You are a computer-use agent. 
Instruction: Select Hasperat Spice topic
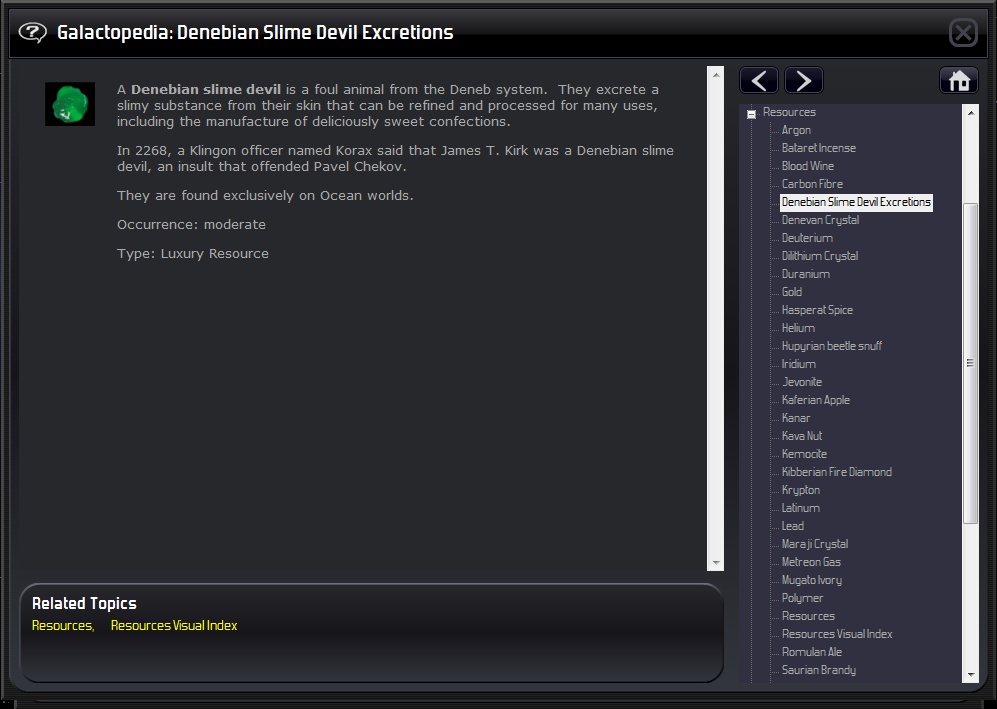click(817, 310)
